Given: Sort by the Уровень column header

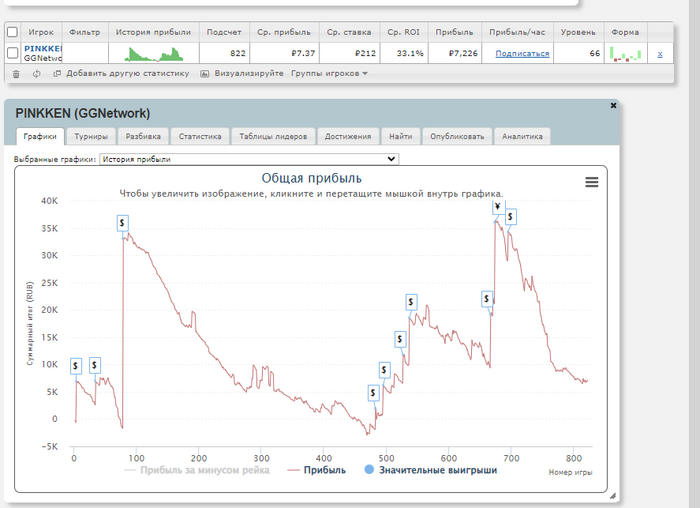Looking at the screenshot, I should click(578, 32).
